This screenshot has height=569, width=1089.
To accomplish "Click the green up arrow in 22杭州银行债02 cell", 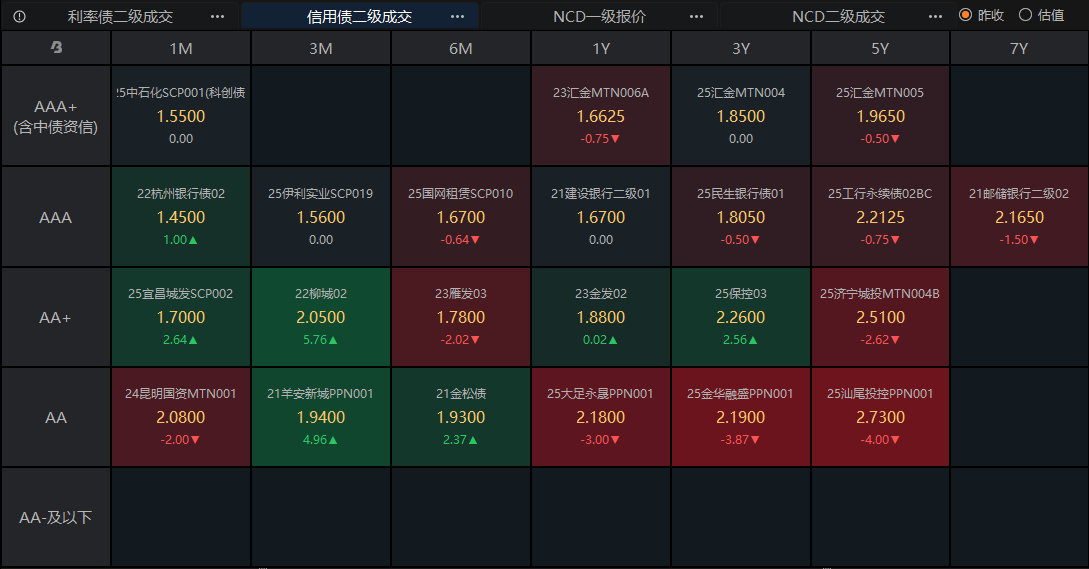I will point(194,240).
